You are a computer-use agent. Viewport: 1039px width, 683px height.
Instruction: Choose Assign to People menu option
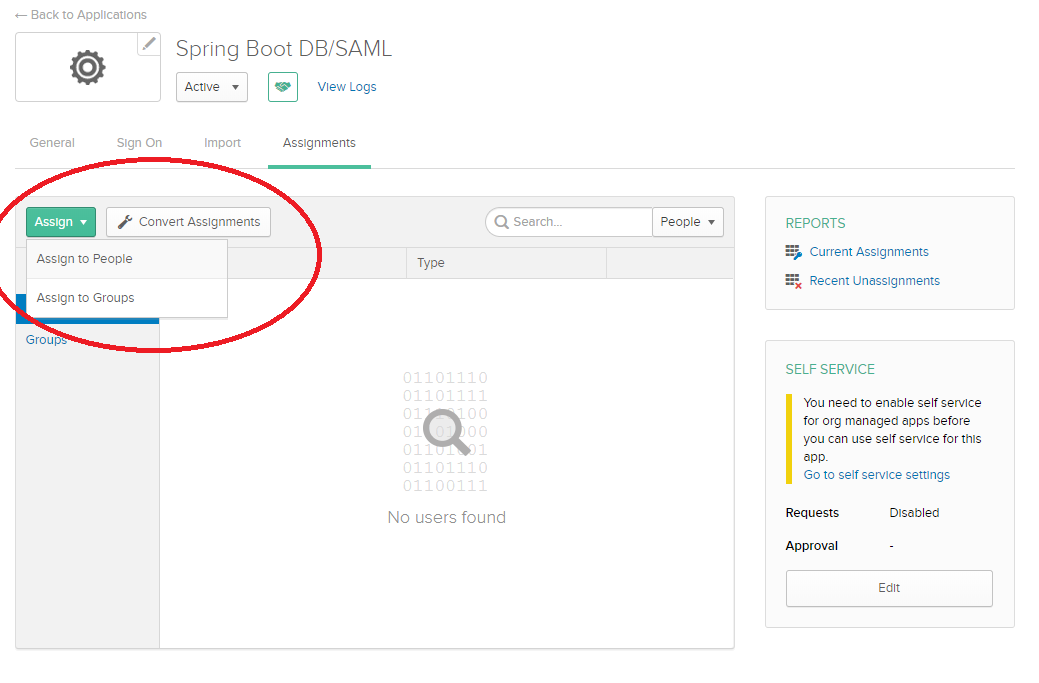pyautogui.click(x=127, y=259)
